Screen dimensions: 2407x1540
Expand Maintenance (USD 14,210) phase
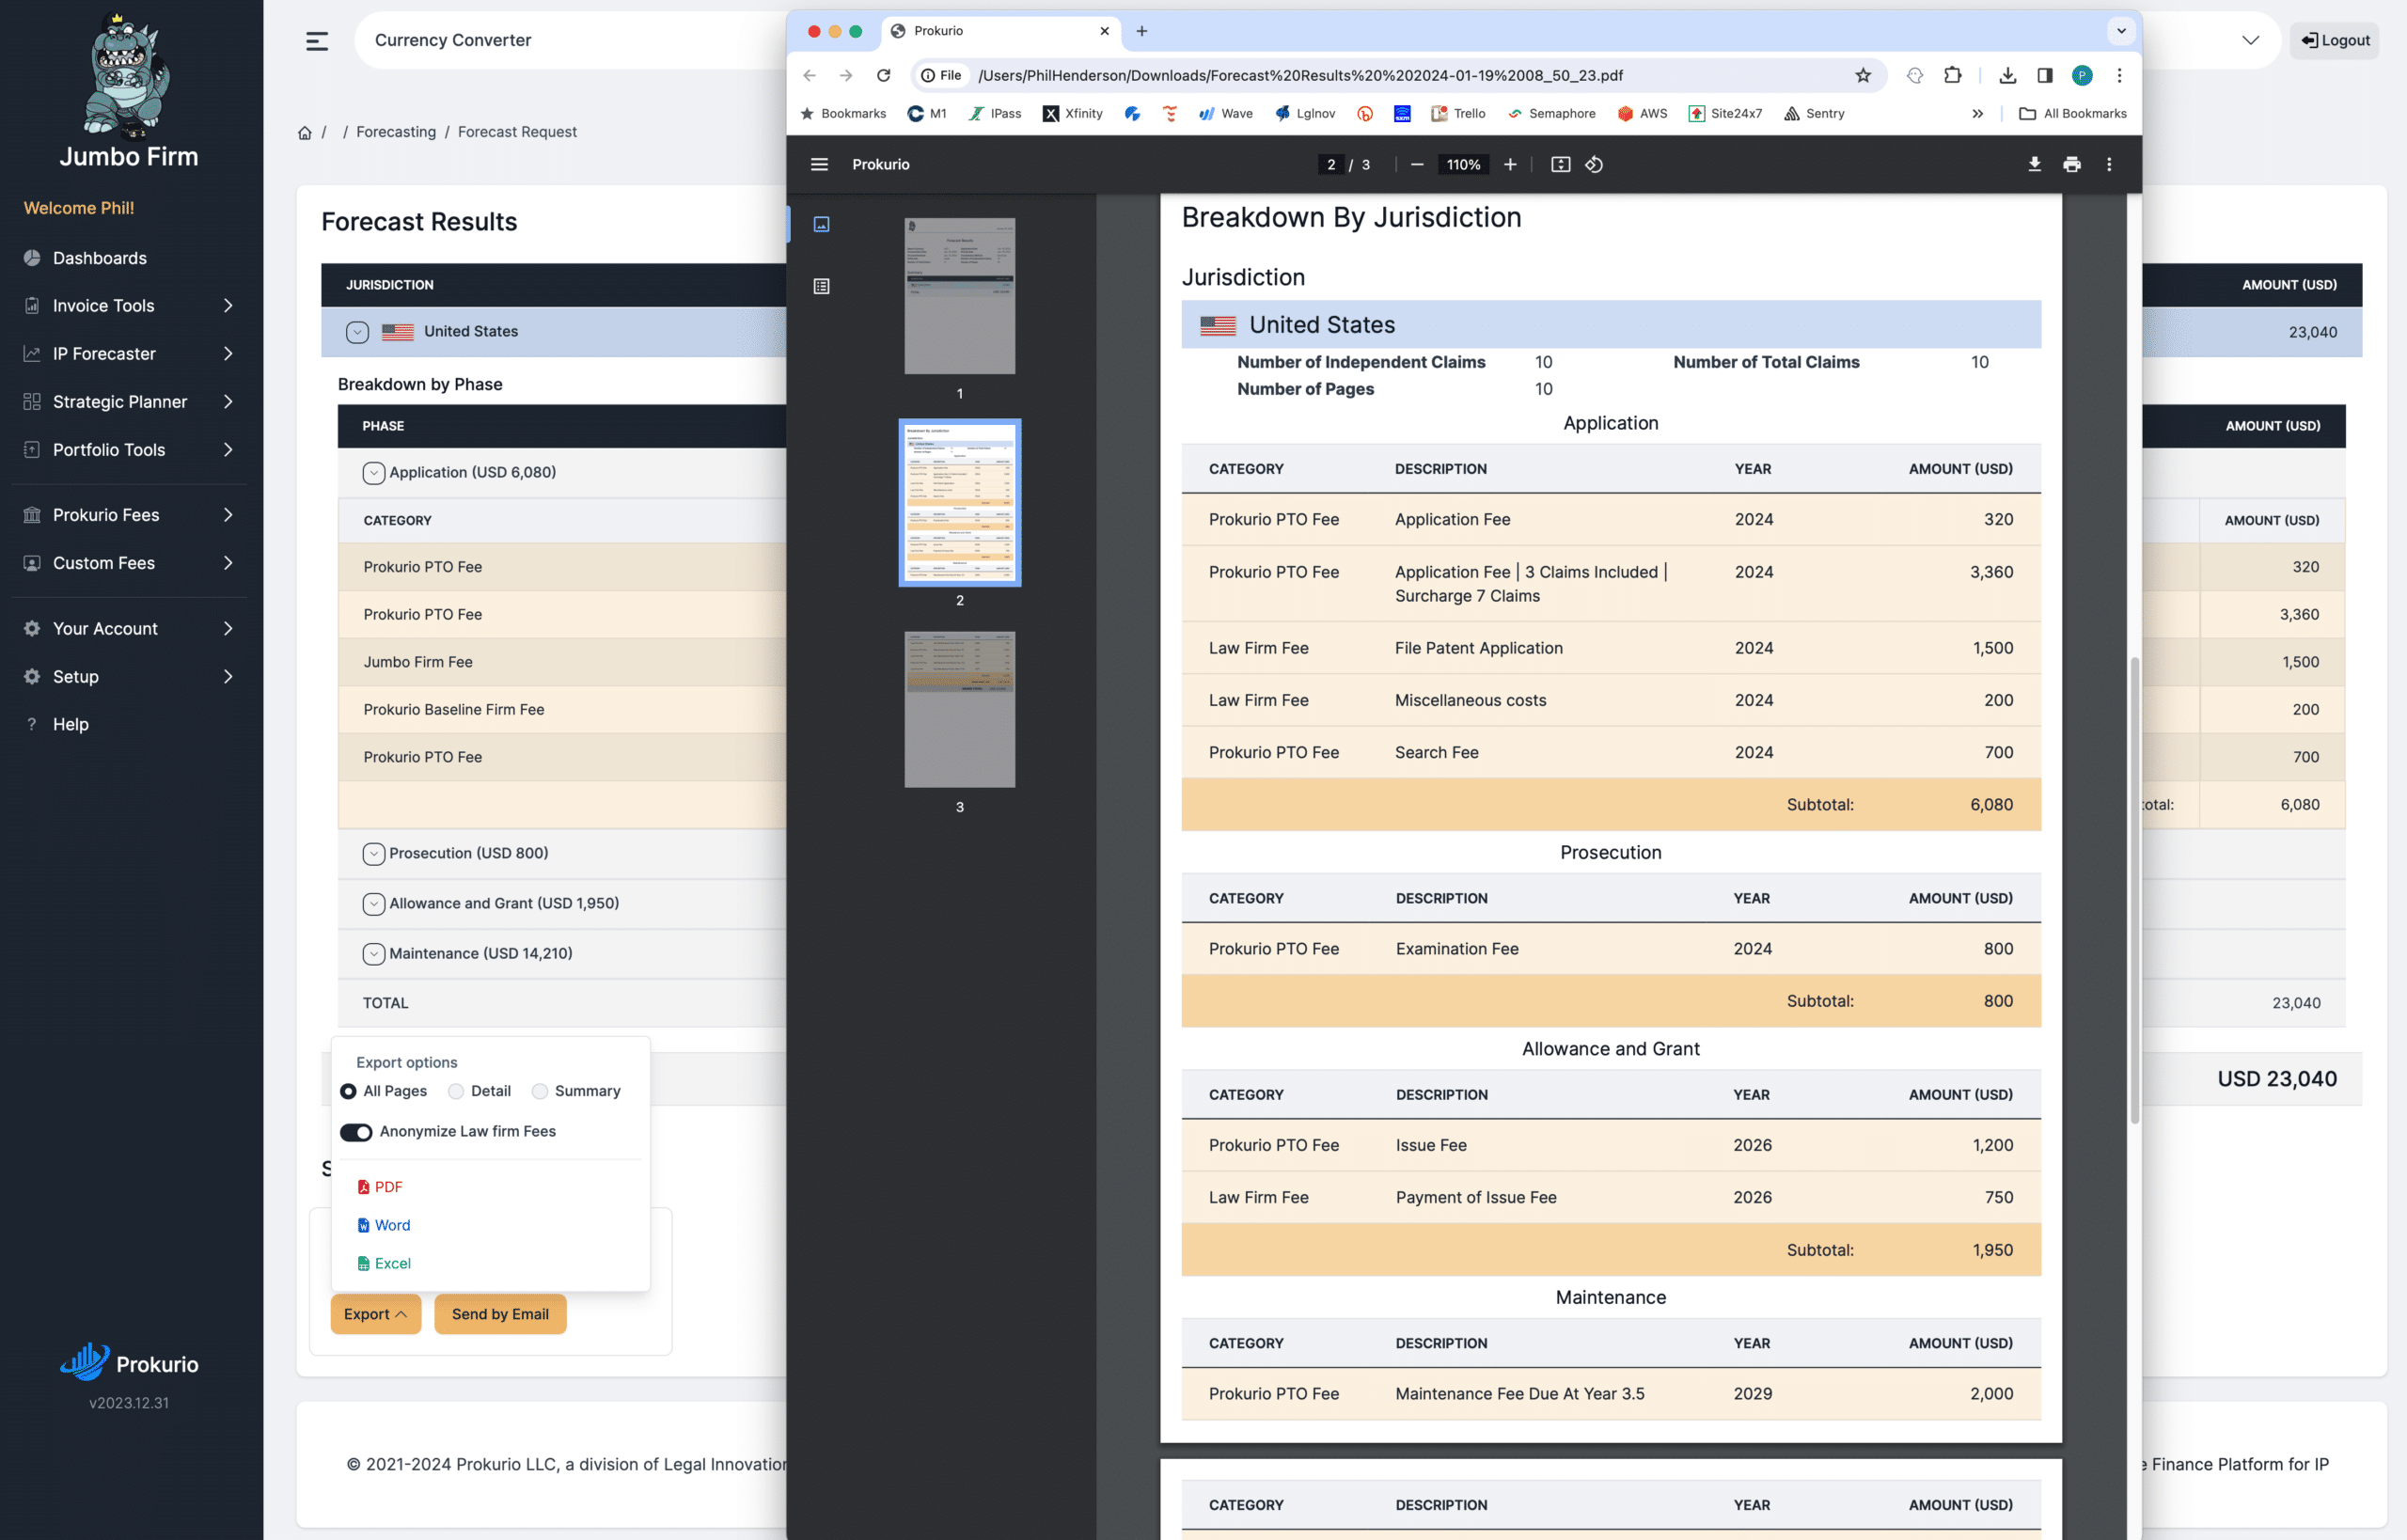pyautogui.click(x=373, y=954)
